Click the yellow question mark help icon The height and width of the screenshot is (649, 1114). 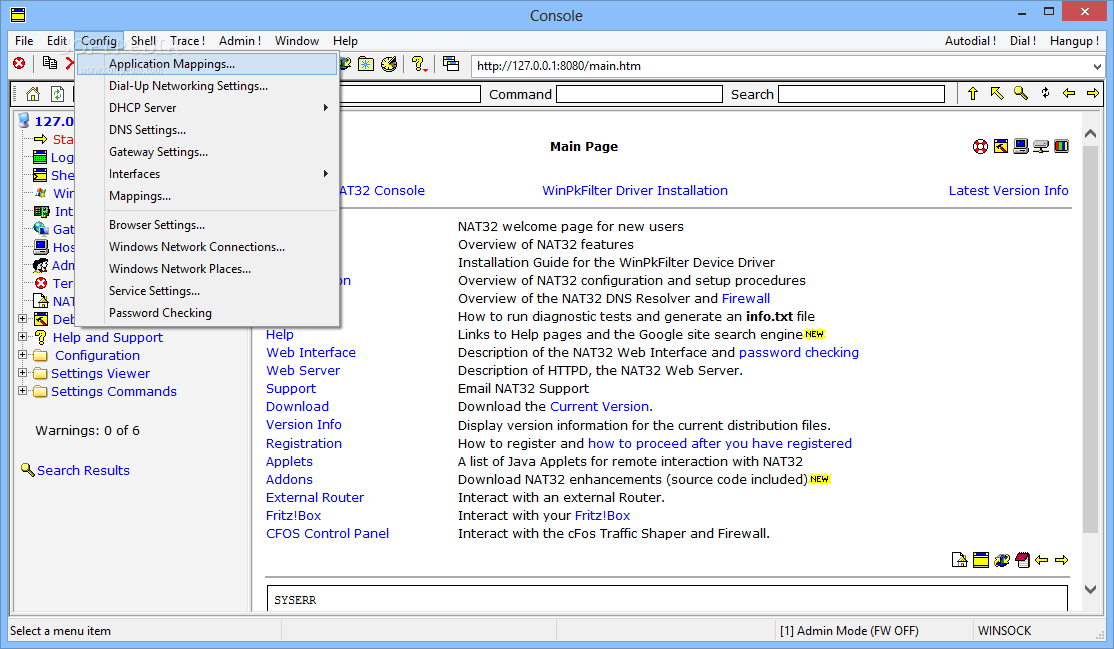(419, 65)
